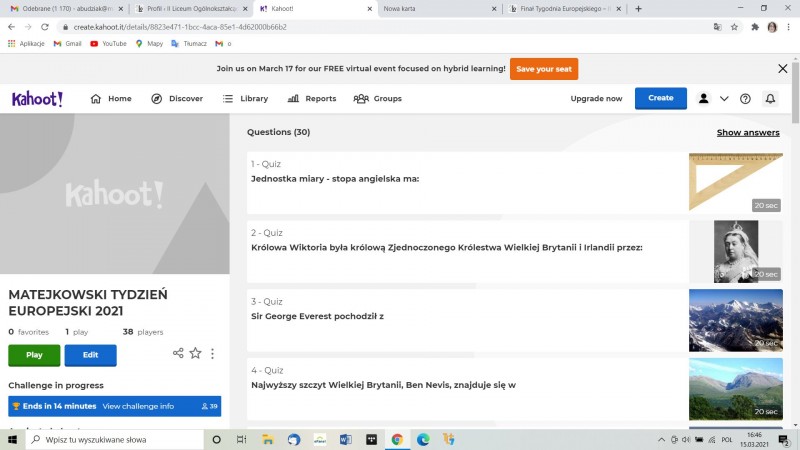Open the notifications bell
Screen dimensions: 800x450
pyautogui.click(x=770, y=99)
